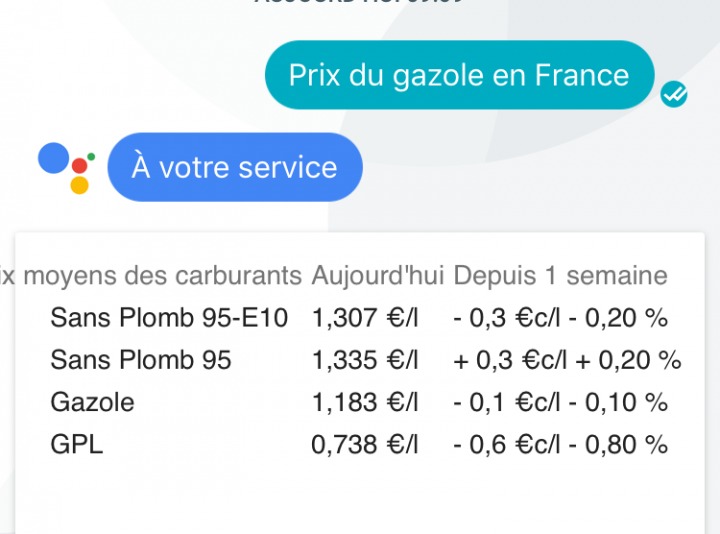Image resolution: width=720 pixels, height=534 pixels.
Task: Select the "Prix du gazole en France" message bubble
Action: tap(459, 75)
